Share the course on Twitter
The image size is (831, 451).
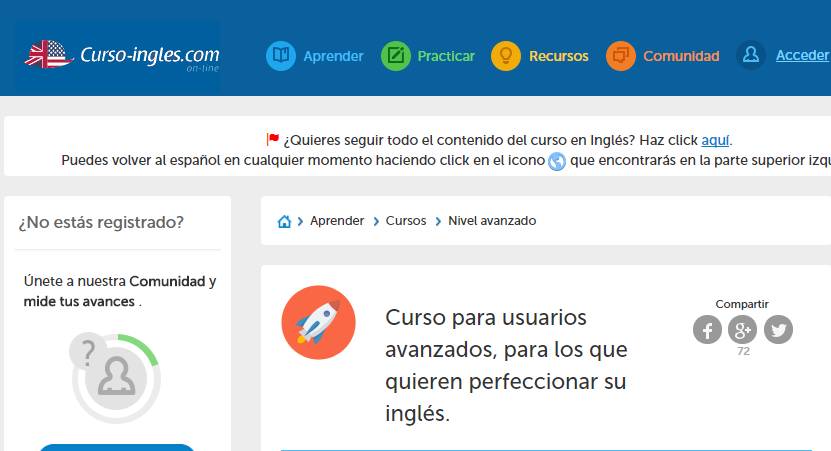(778, 329)
